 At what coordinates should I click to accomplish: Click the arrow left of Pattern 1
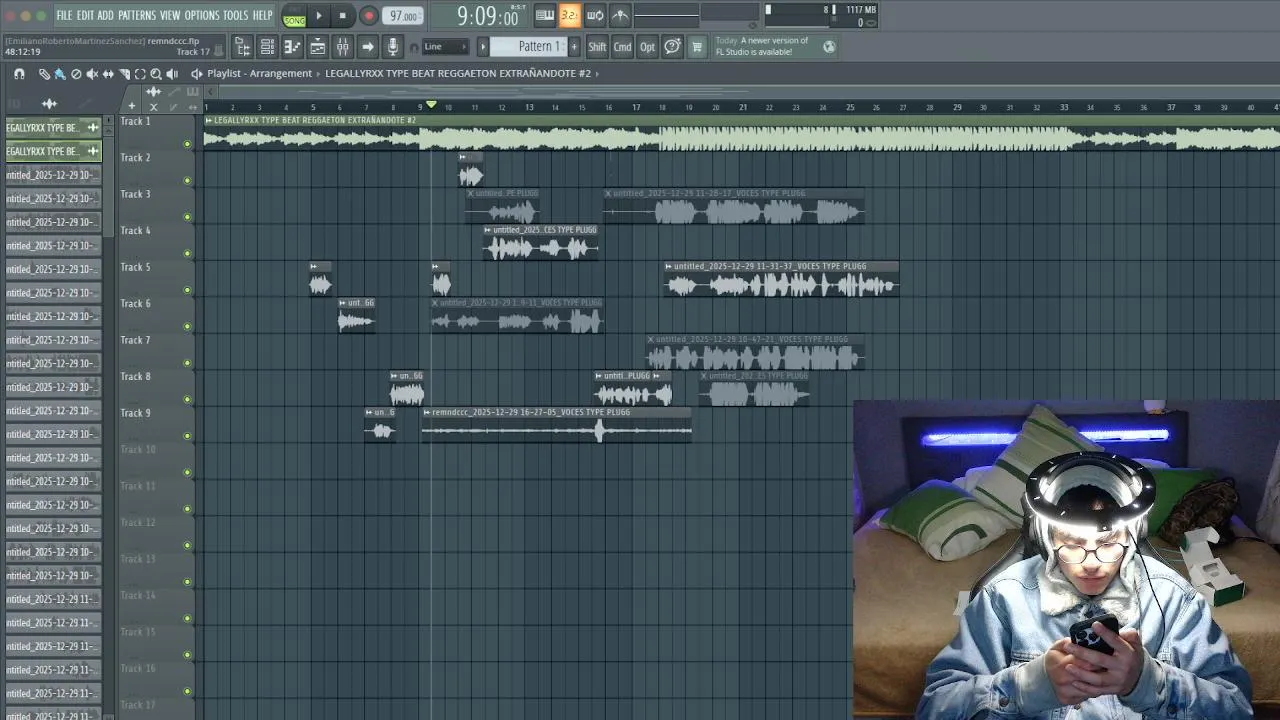click(x=483, y=47)
